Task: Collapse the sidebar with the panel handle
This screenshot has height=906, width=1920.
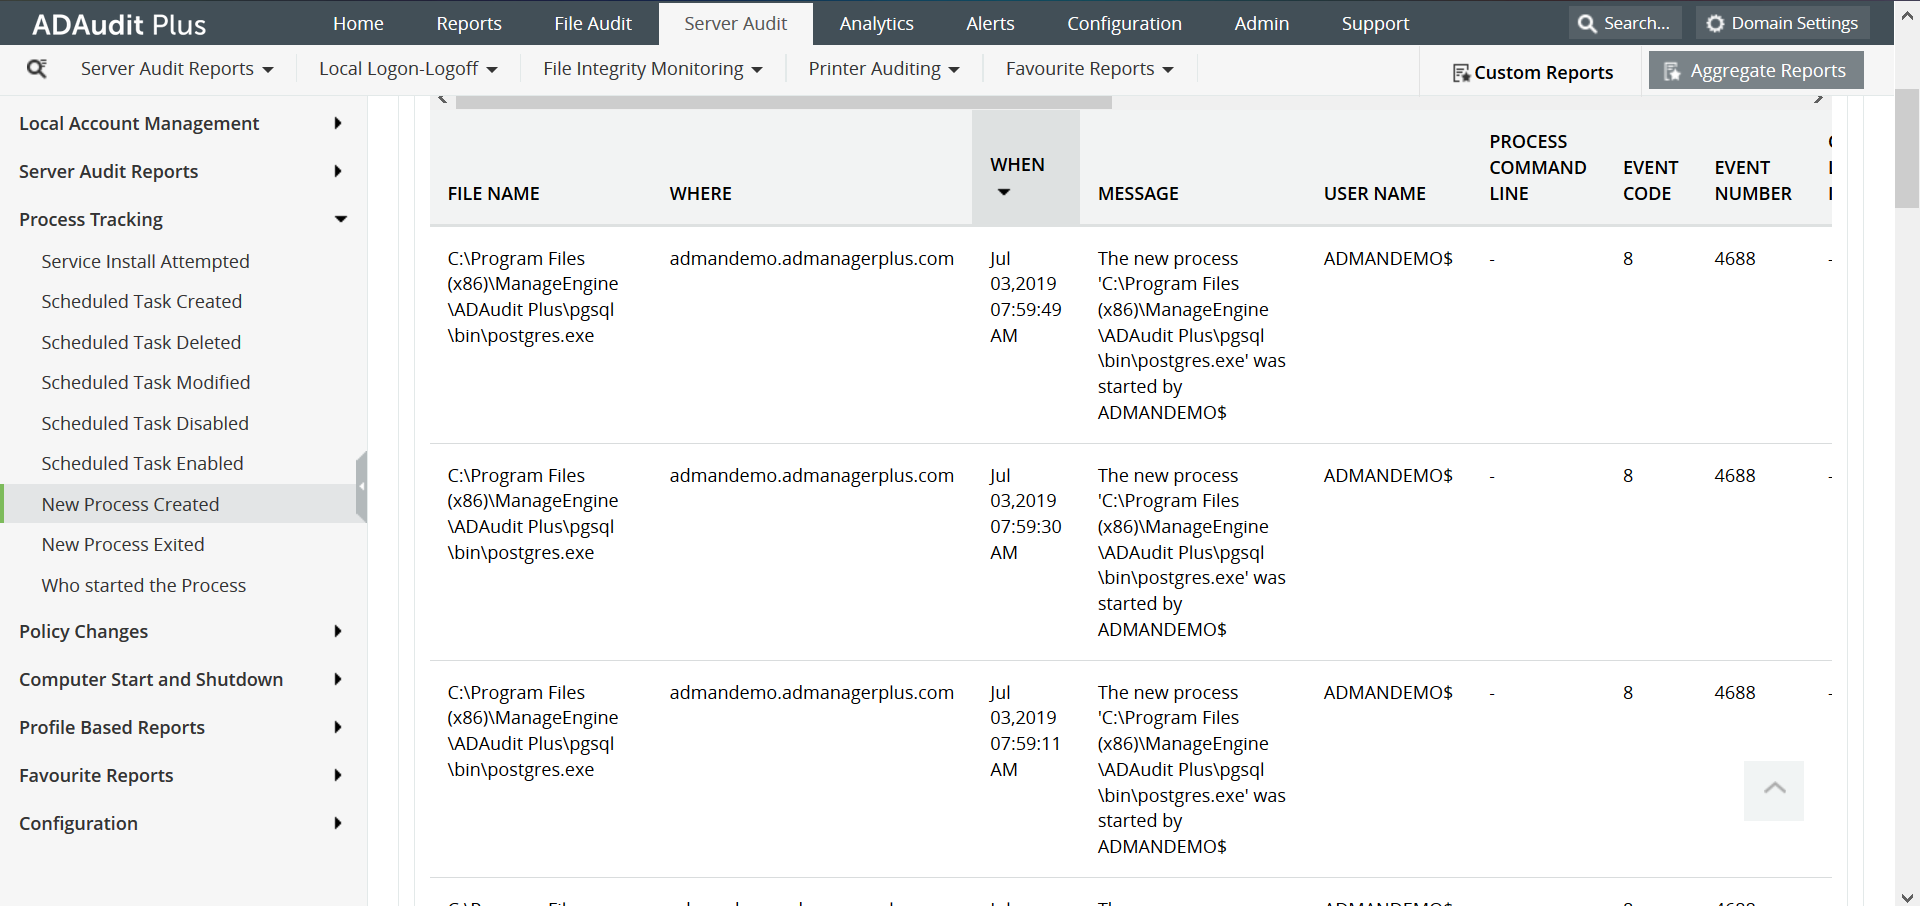Action: pos(361,486)
